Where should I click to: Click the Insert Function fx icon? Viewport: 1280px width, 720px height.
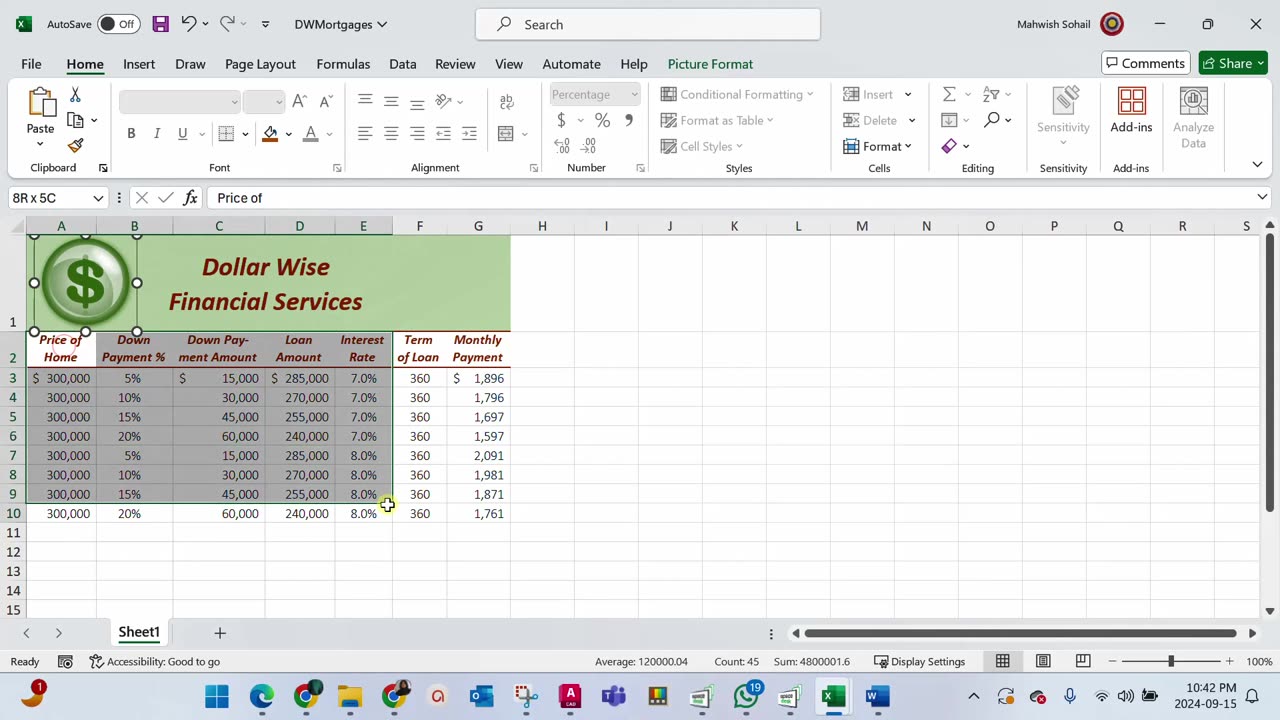point(190,198)
